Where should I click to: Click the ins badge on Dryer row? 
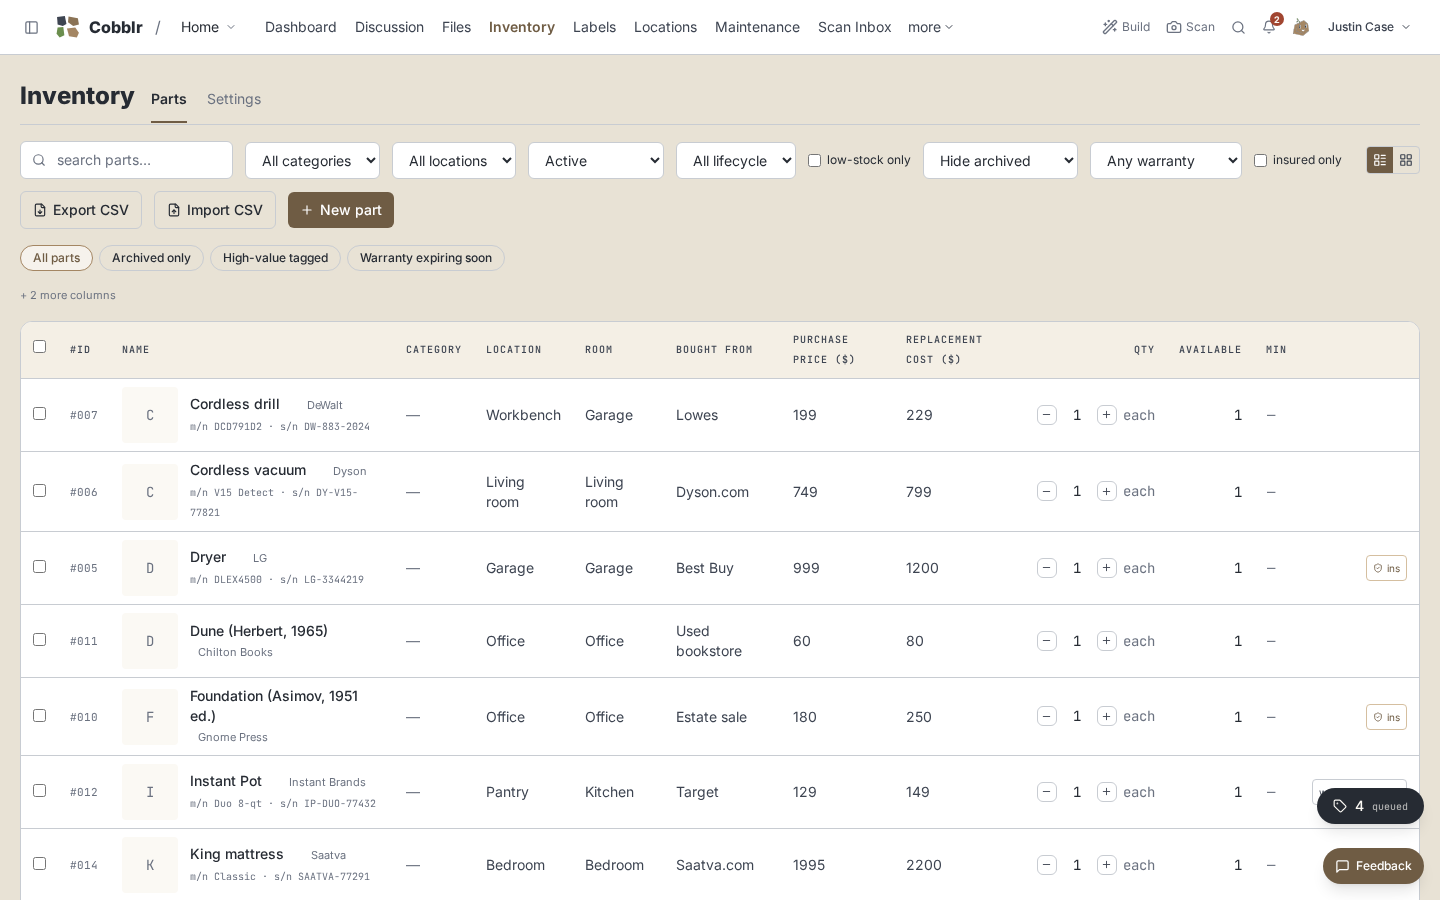[x=1386, y=568]
